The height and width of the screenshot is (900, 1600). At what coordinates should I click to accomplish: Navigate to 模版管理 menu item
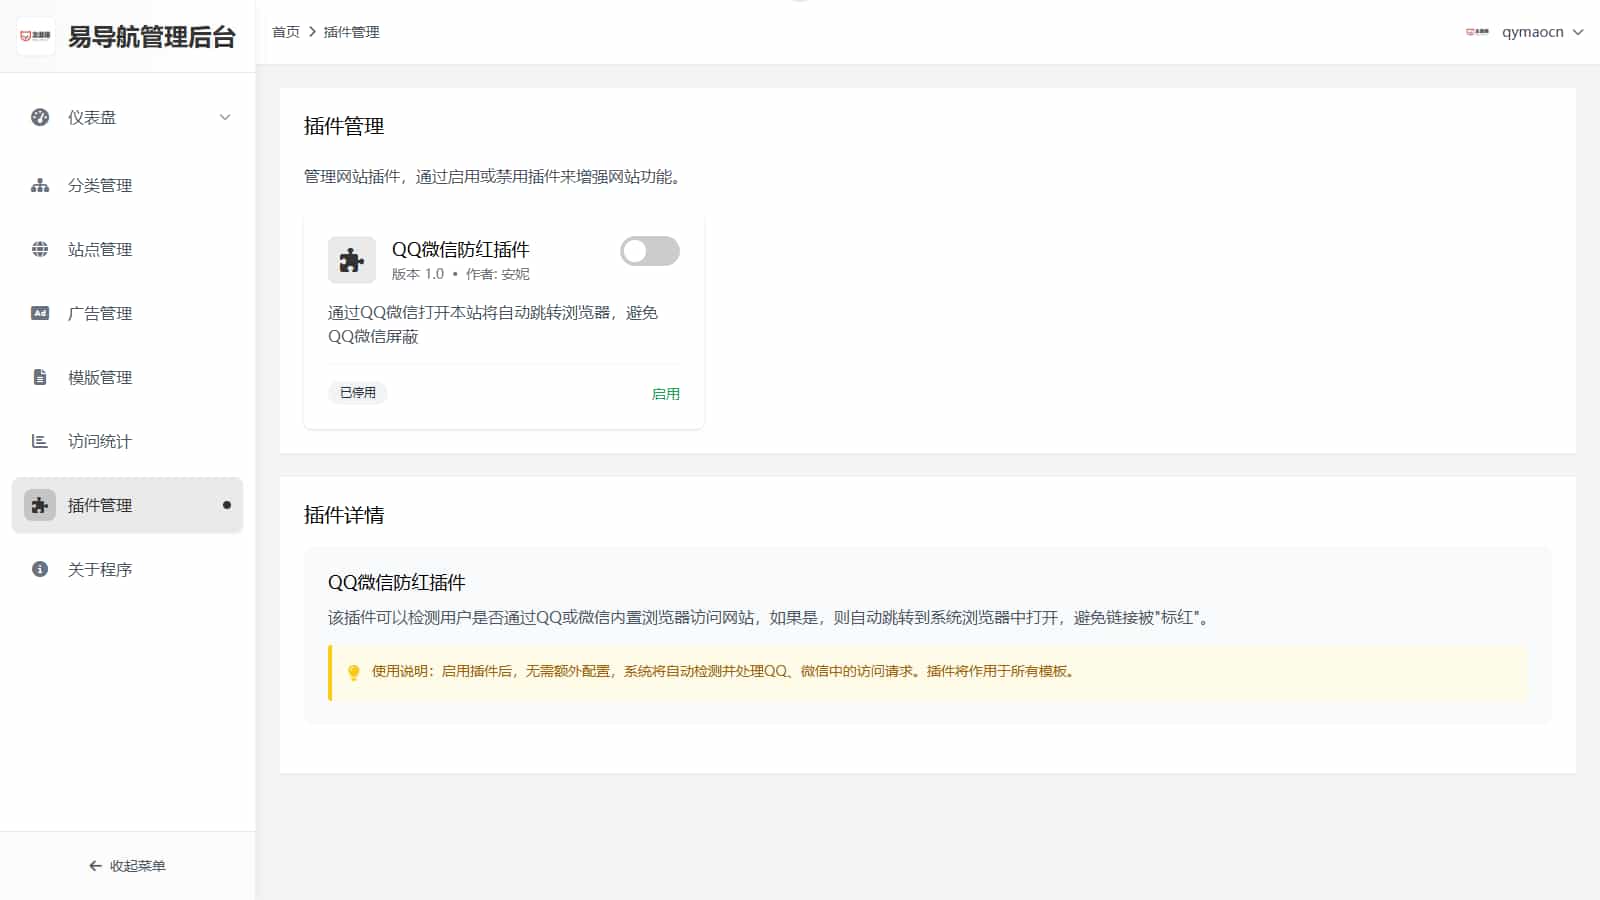[127, 377]
